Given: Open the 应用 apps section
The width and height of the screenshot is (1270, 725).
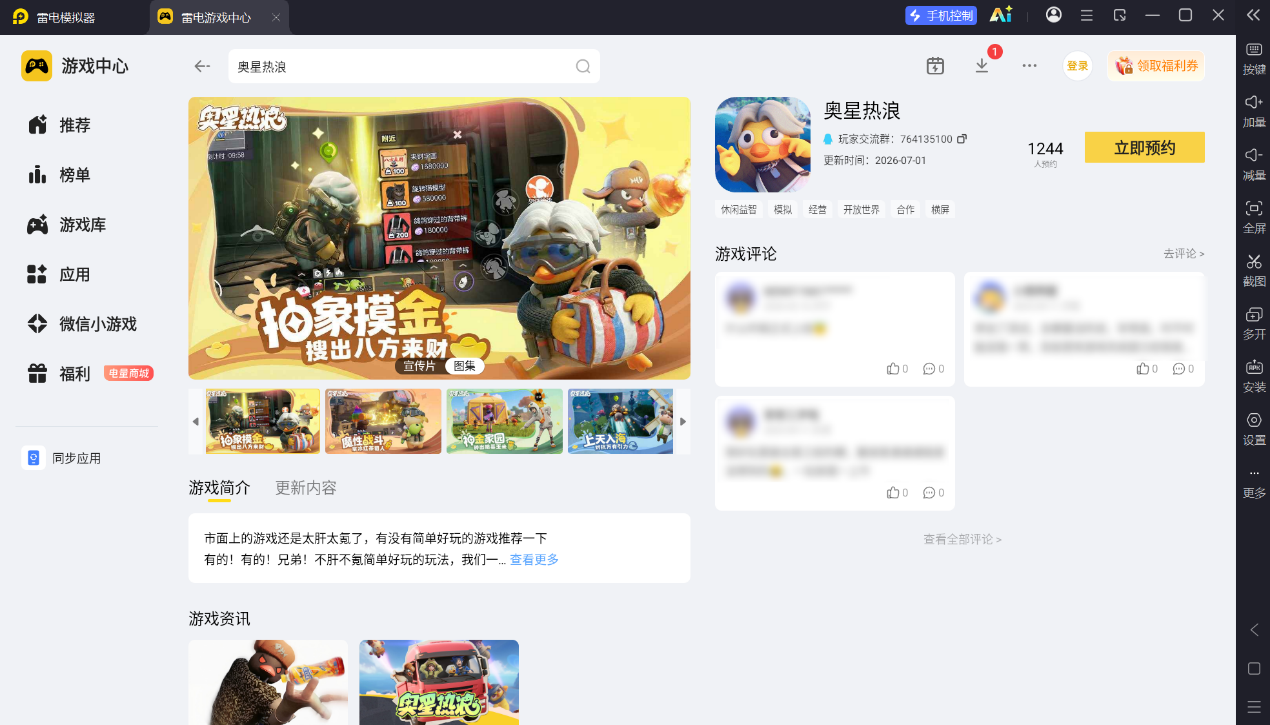Looking at the screenshot, I should 59,274.
